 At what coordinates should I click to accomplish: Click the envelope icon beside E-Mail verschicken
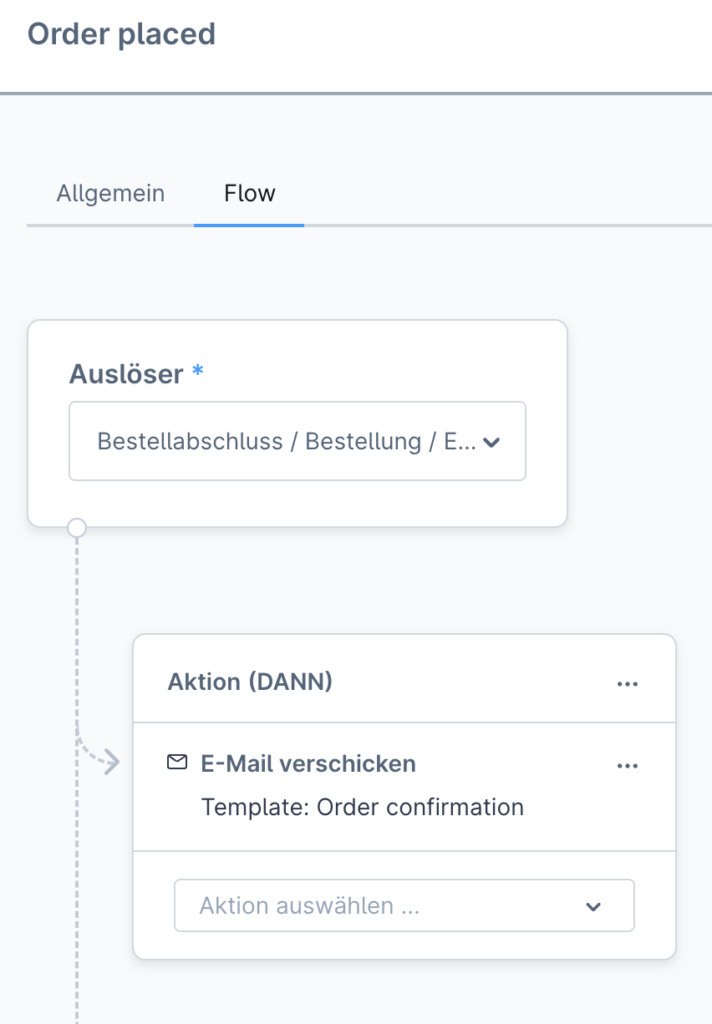pos(177,762)
